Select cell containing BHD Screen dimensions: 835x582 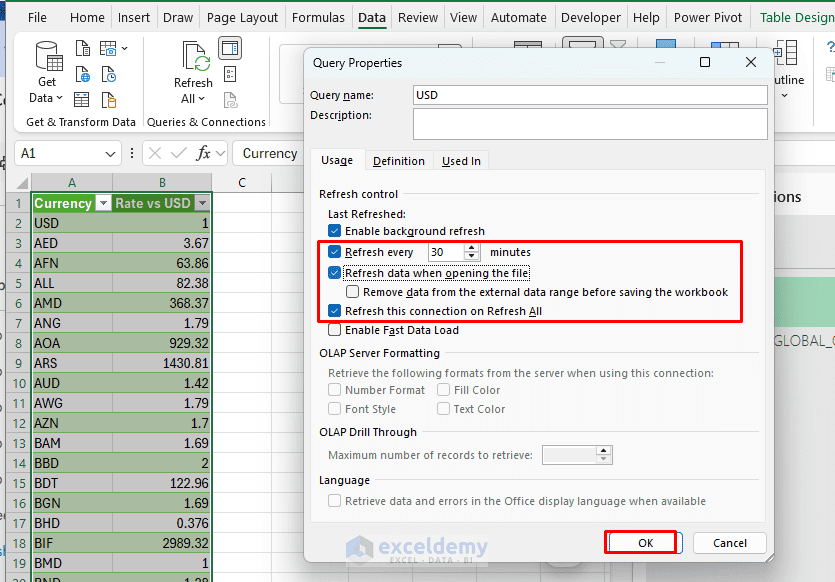point(72,523)
